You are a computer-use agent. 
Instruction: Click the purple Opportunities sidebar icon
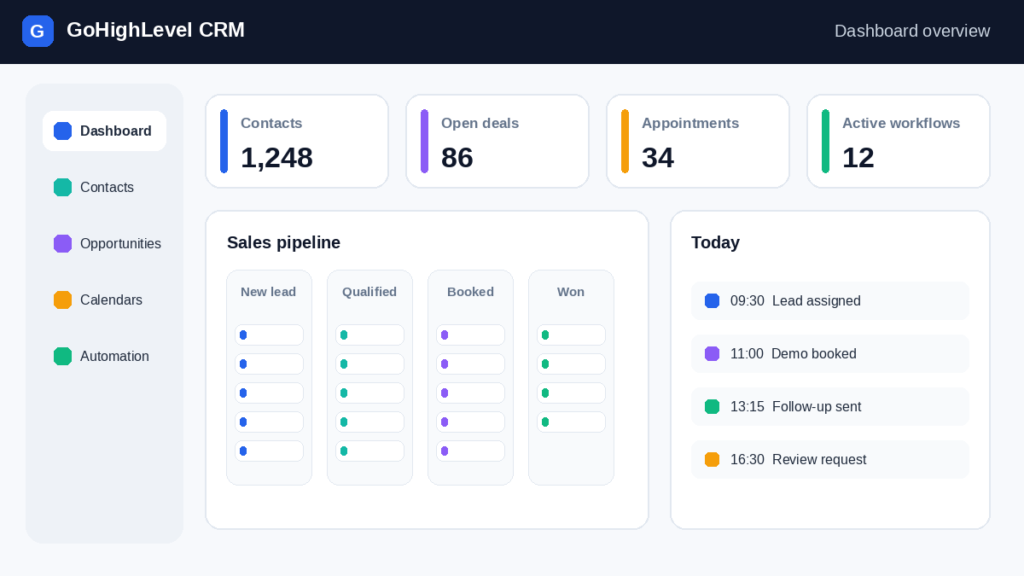click(63, 244)
